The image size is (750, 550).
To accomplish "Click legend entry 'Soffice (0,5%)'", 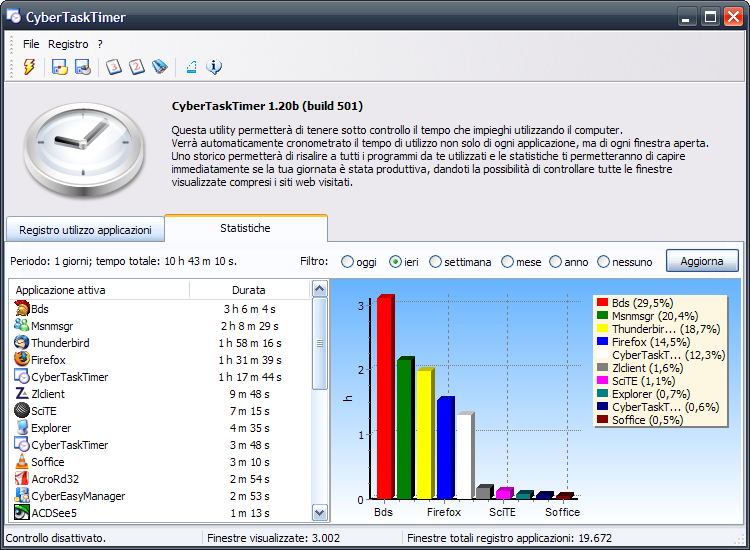I will point(647,420).
